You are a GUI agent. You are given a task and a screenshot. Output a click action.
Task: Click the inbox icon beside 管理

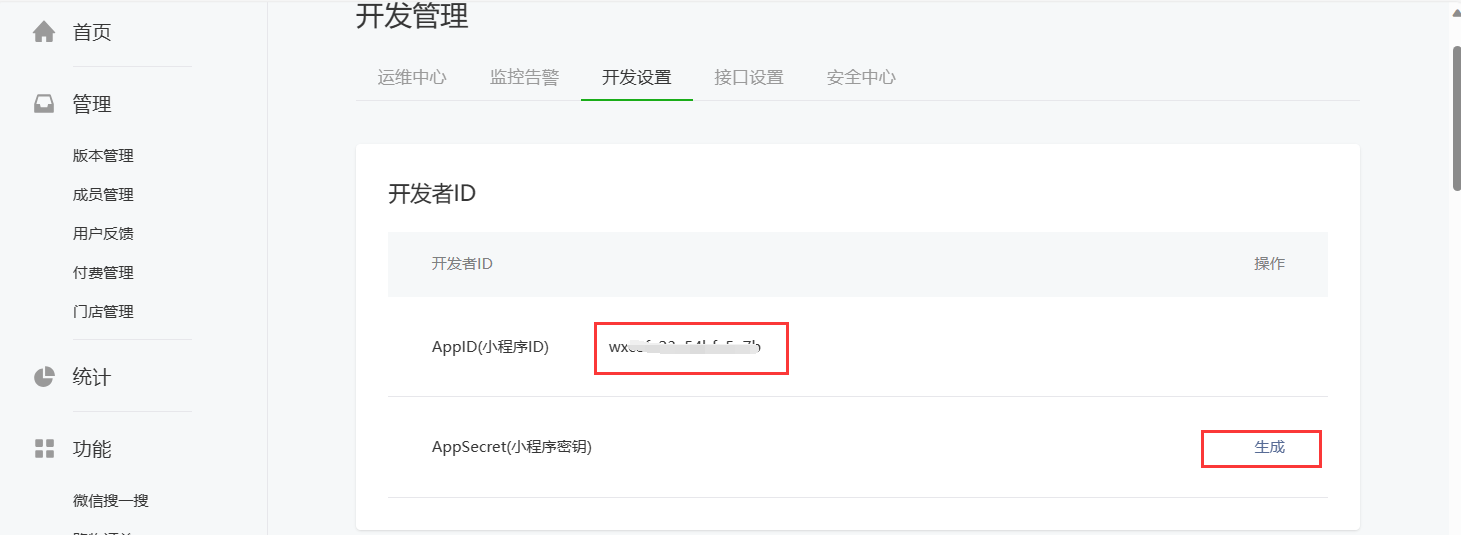click(44, 104)
